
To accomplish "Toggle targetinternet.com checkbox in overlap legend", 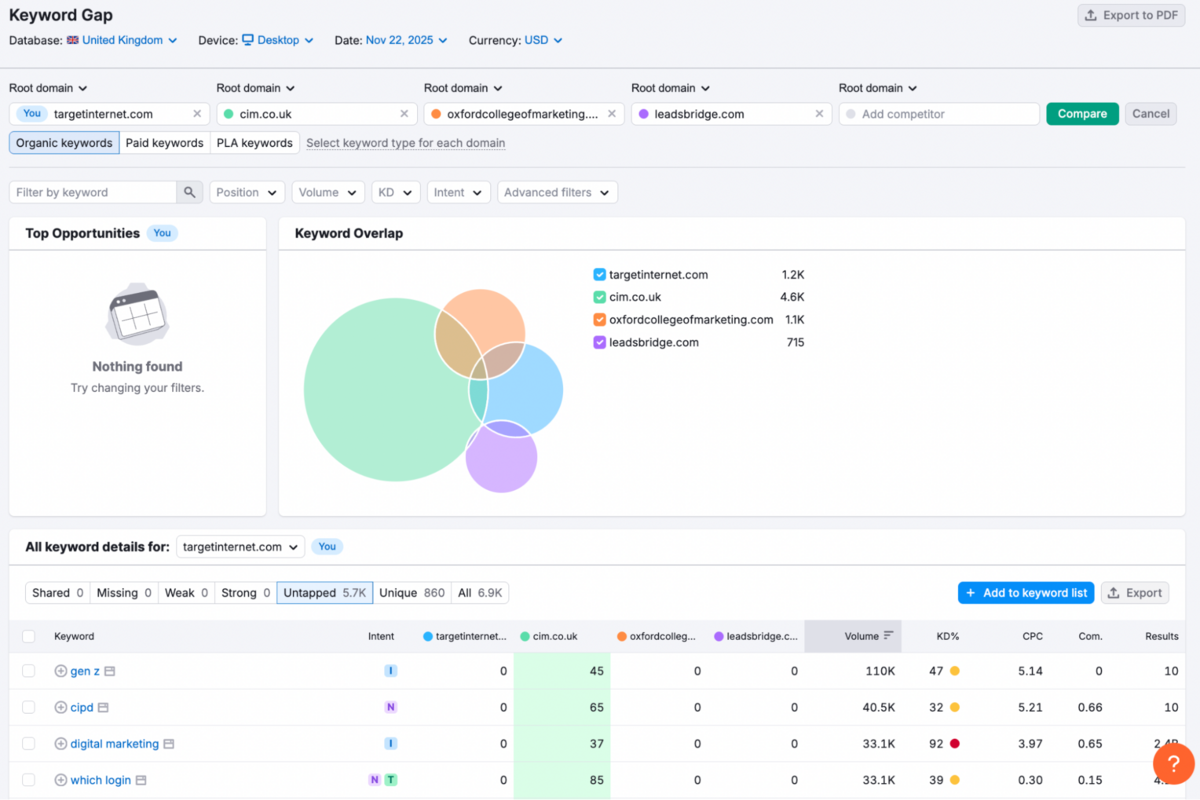I will click(x=599, y=274).
